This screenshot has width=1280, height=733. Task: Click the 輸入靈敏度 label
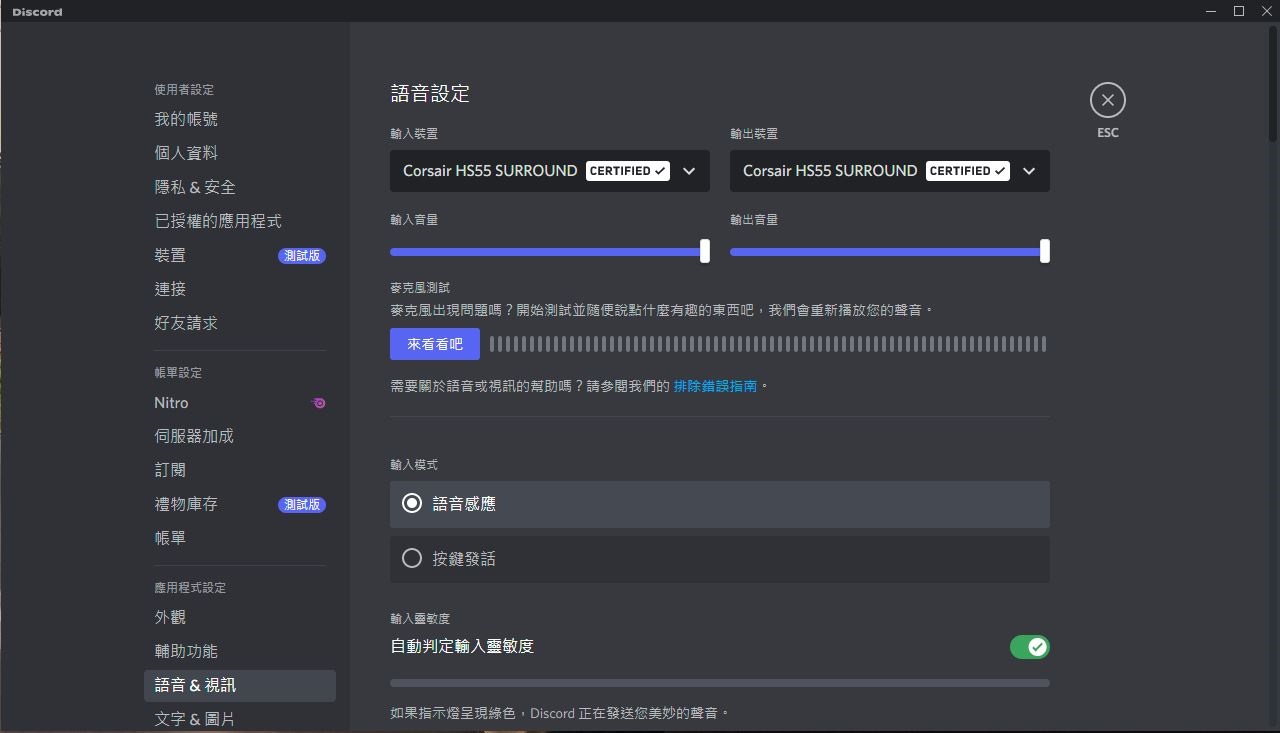[x=420, y=619]
